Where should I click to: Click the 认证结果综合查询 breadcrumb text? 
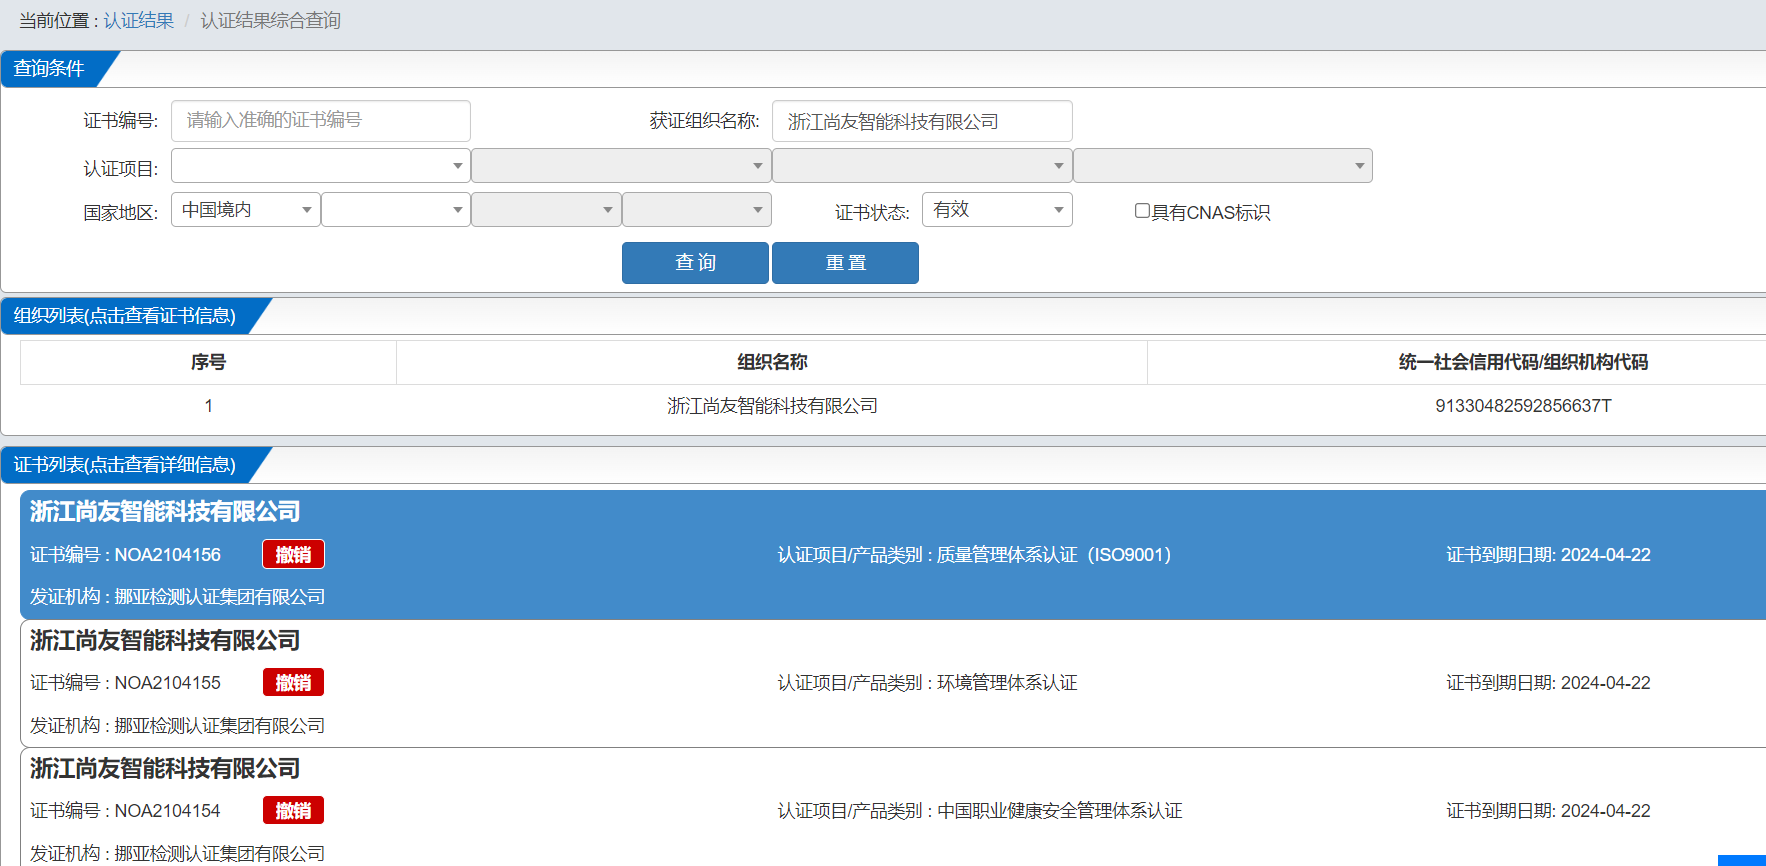(270, 20)
